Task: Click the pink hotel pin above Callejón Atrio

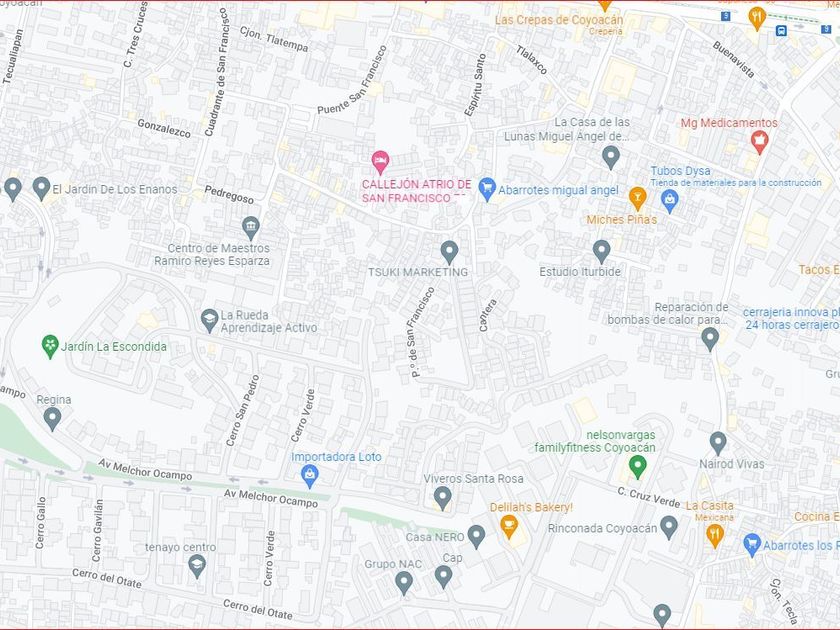Action: click(380, 162)
